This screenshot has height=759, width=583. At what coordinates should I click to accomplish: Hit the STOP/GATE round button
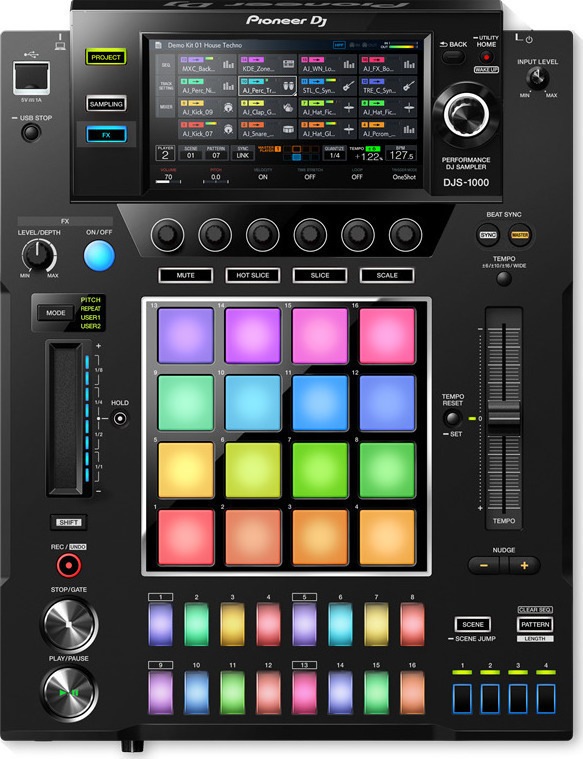(x=69, y=624)
